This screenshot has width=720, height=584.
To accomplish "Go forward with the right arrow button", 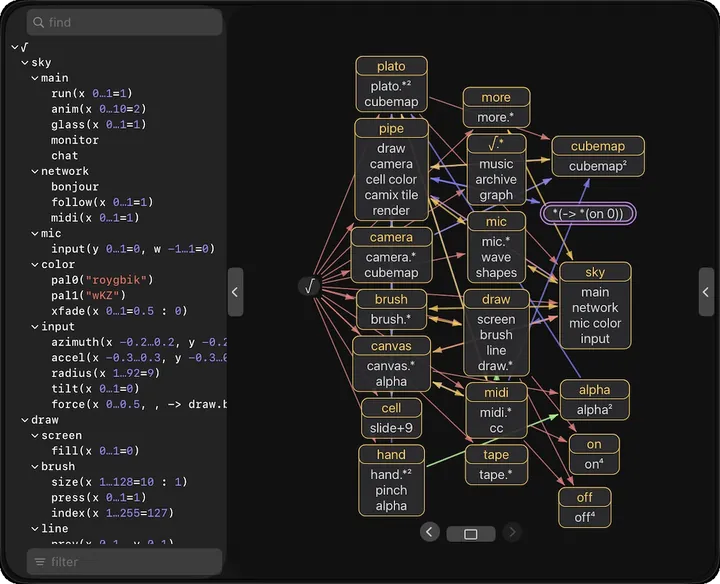I will [x=512, y=532].
